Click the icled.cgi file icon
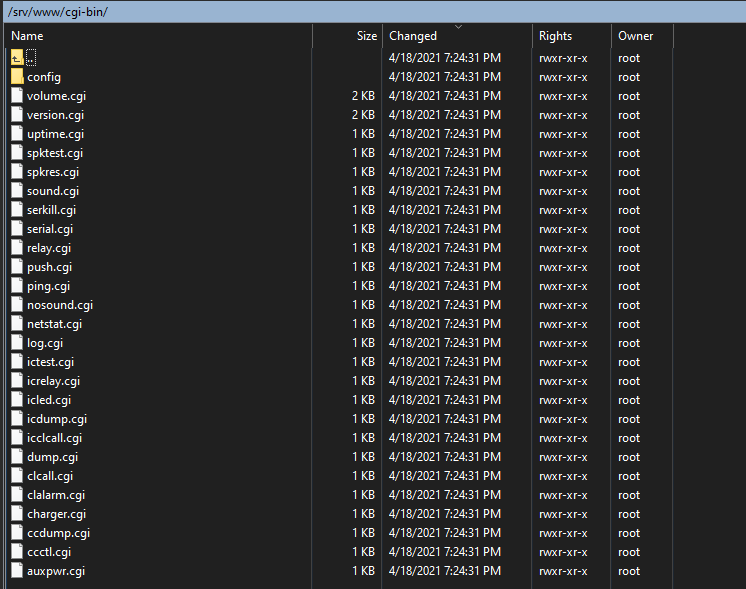 (x=17, y=400)
